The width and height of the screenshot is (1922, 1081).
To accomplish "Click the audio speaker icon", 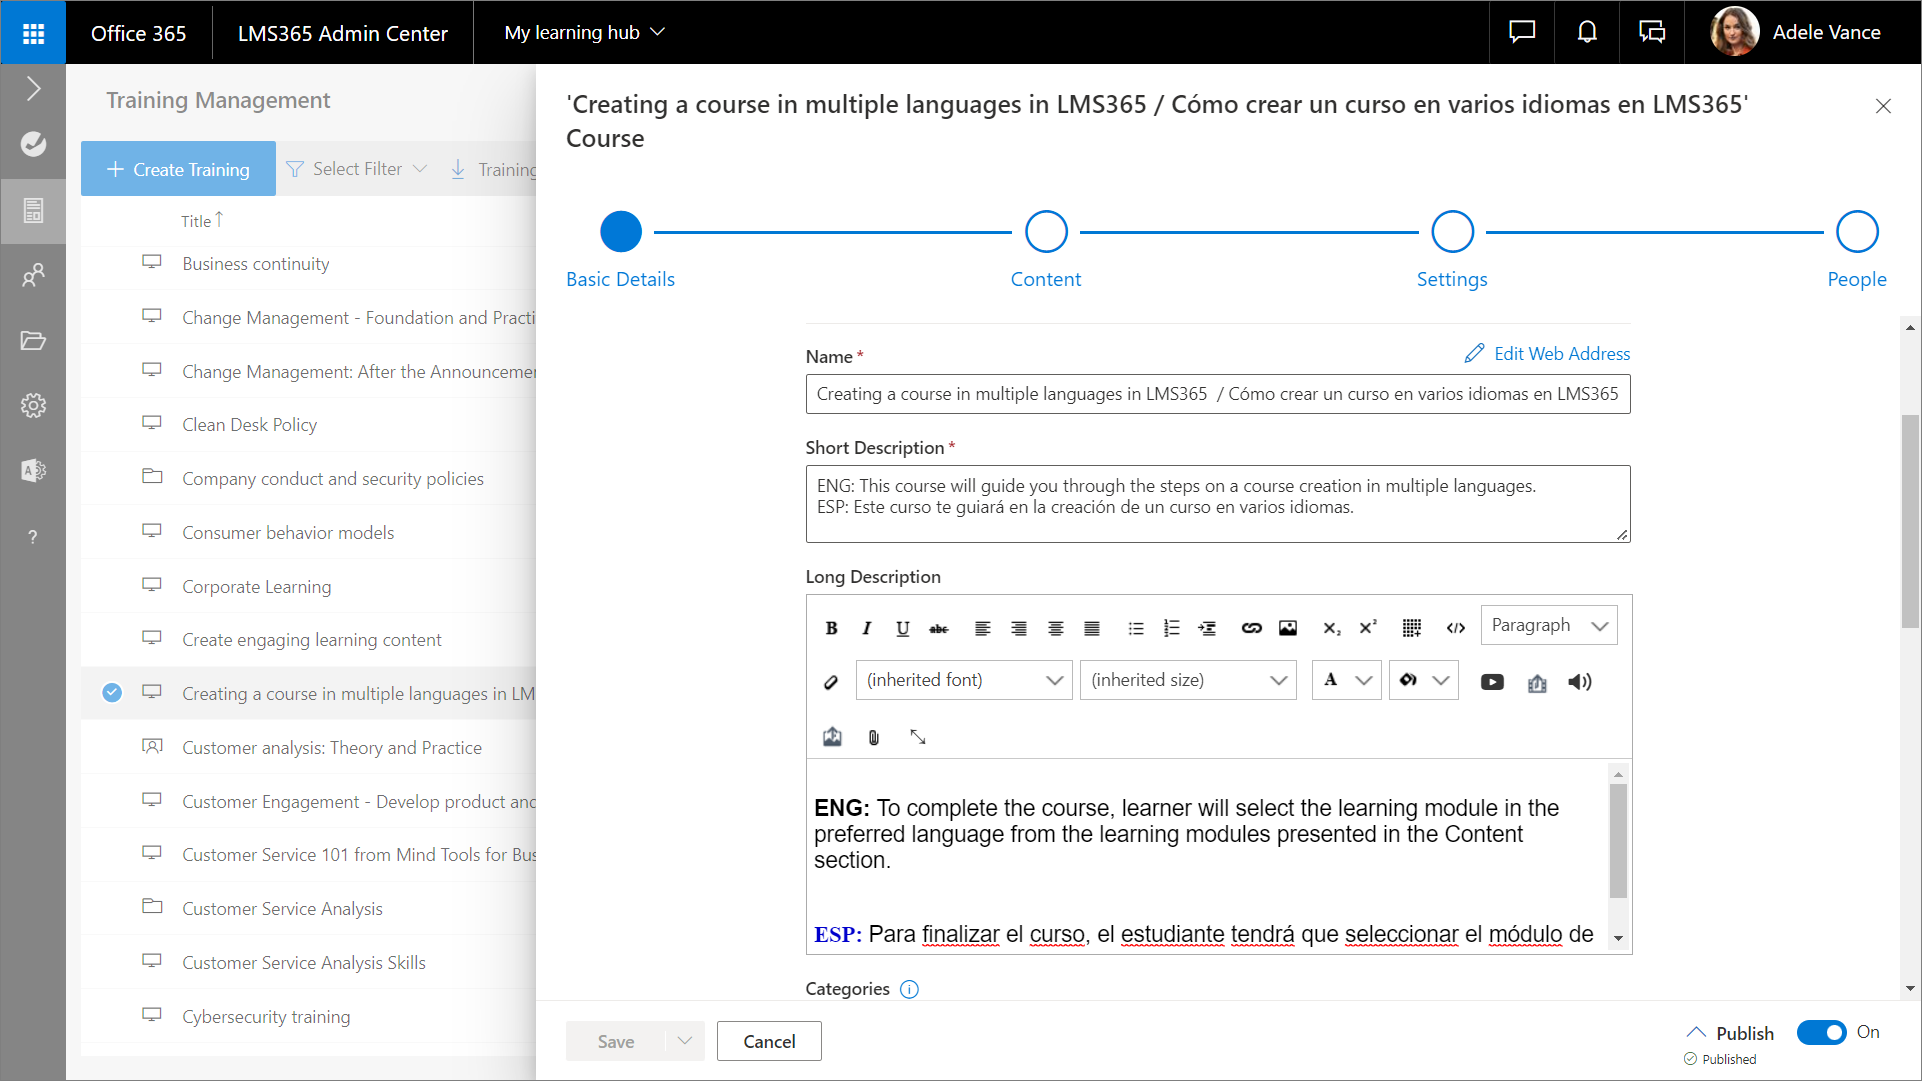I will pyautogui.click(x=1580, y=682).
